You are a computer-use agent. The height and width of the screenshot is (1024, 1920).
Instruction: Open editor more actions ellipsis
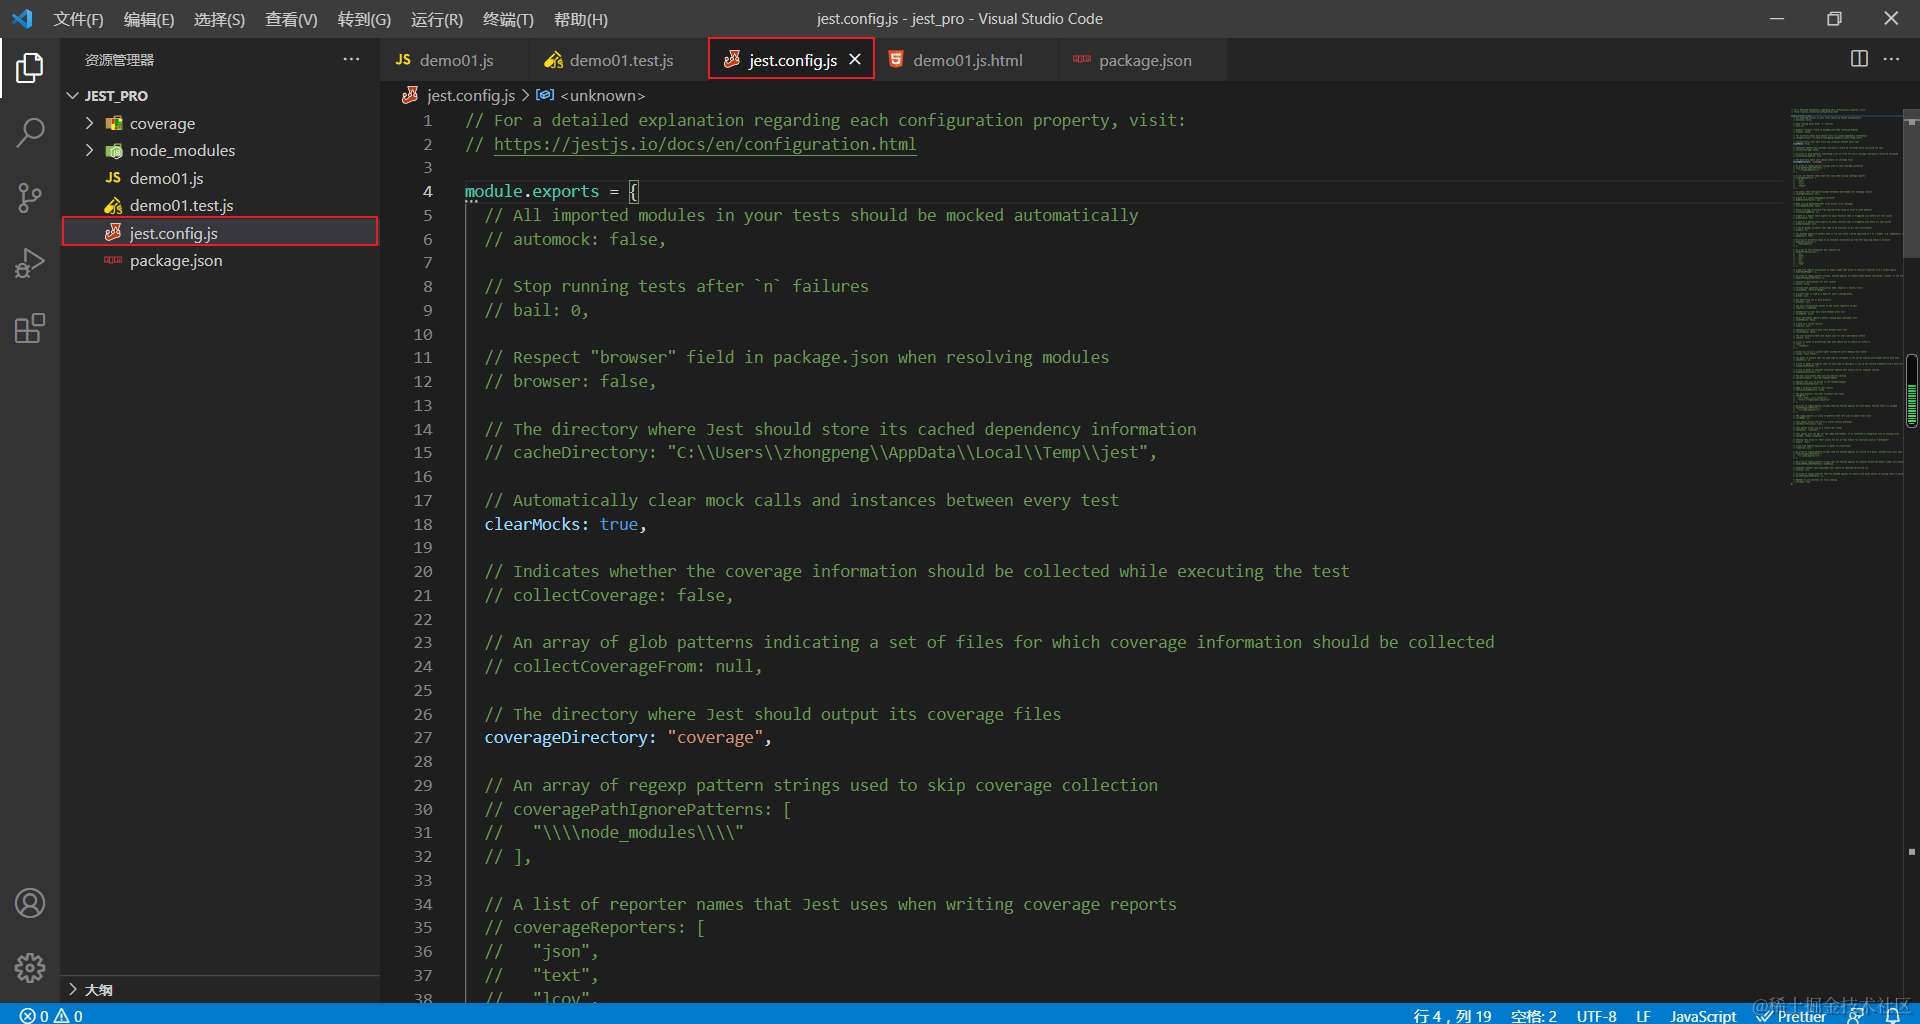1891,59
